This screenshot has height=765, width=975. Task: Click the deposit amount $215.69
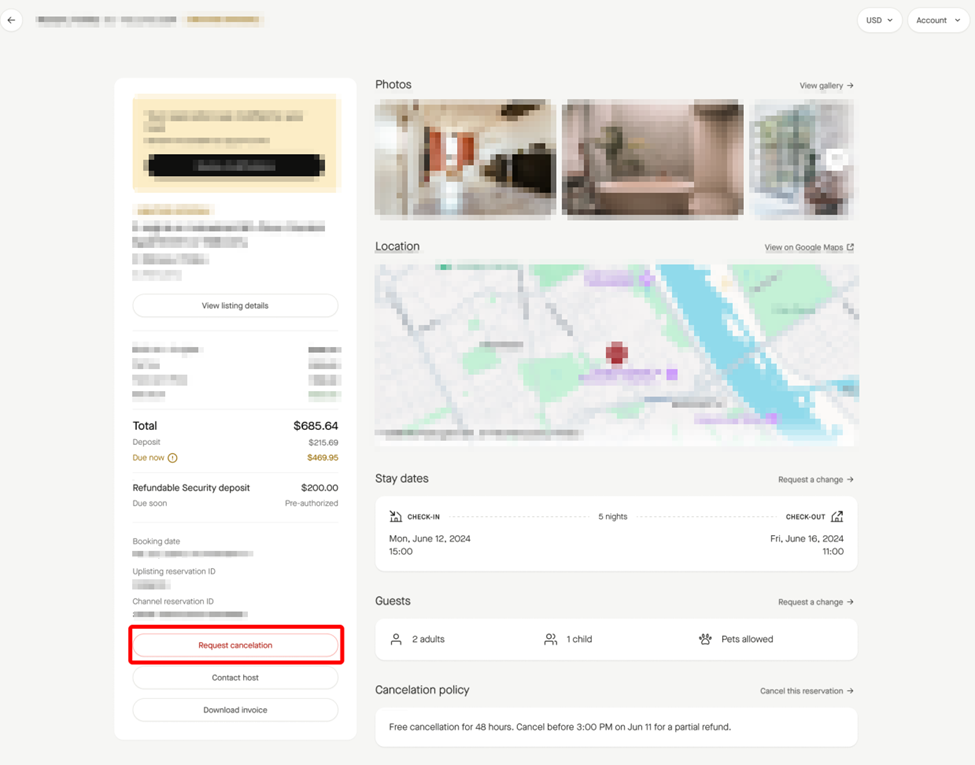tap(323, 443)
